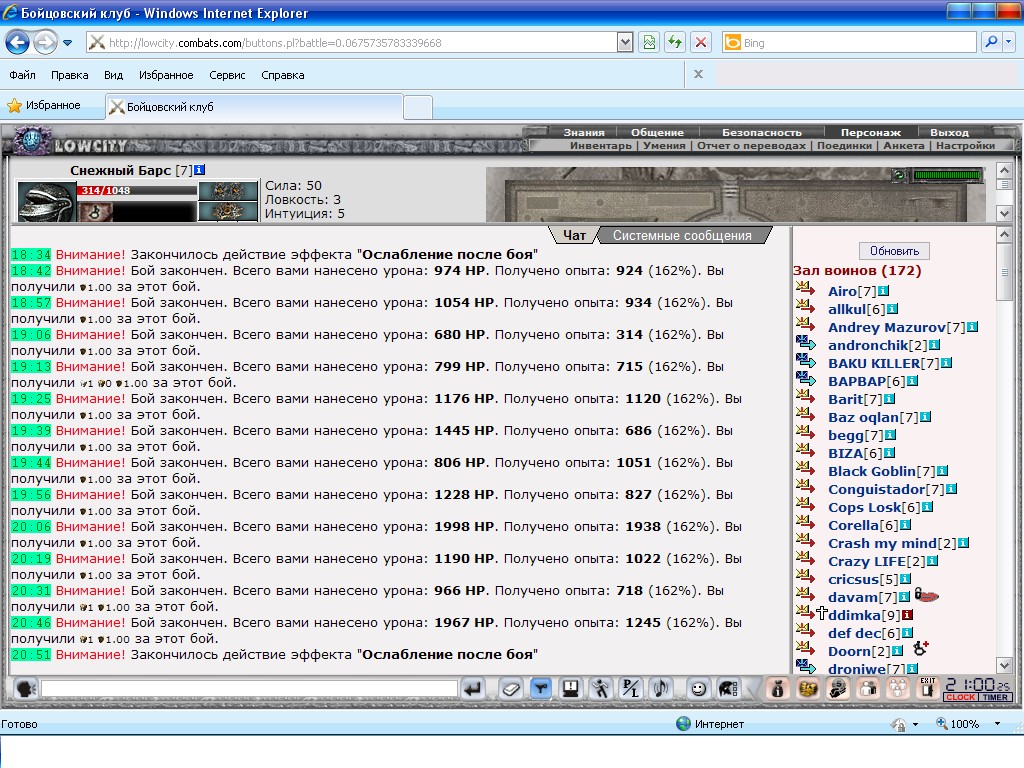Screen dimensions: 1024x768
Task: Switch to the Чат tab
Action: tap(574, 235)
